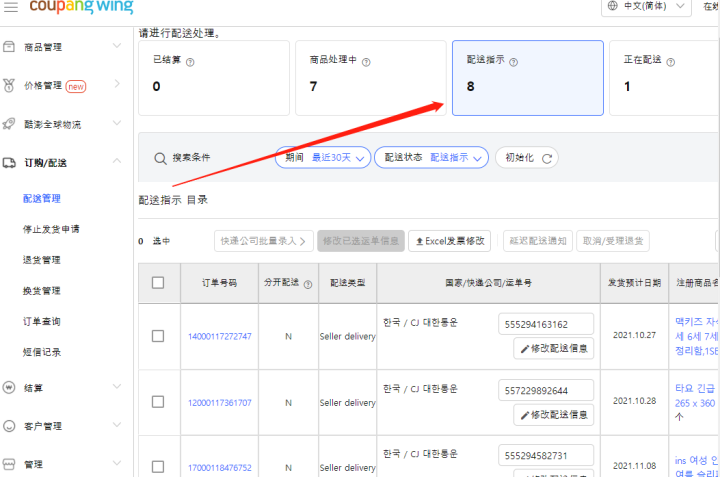
Task: Click the 结算 won coin icon
Action: pos(9,387)
